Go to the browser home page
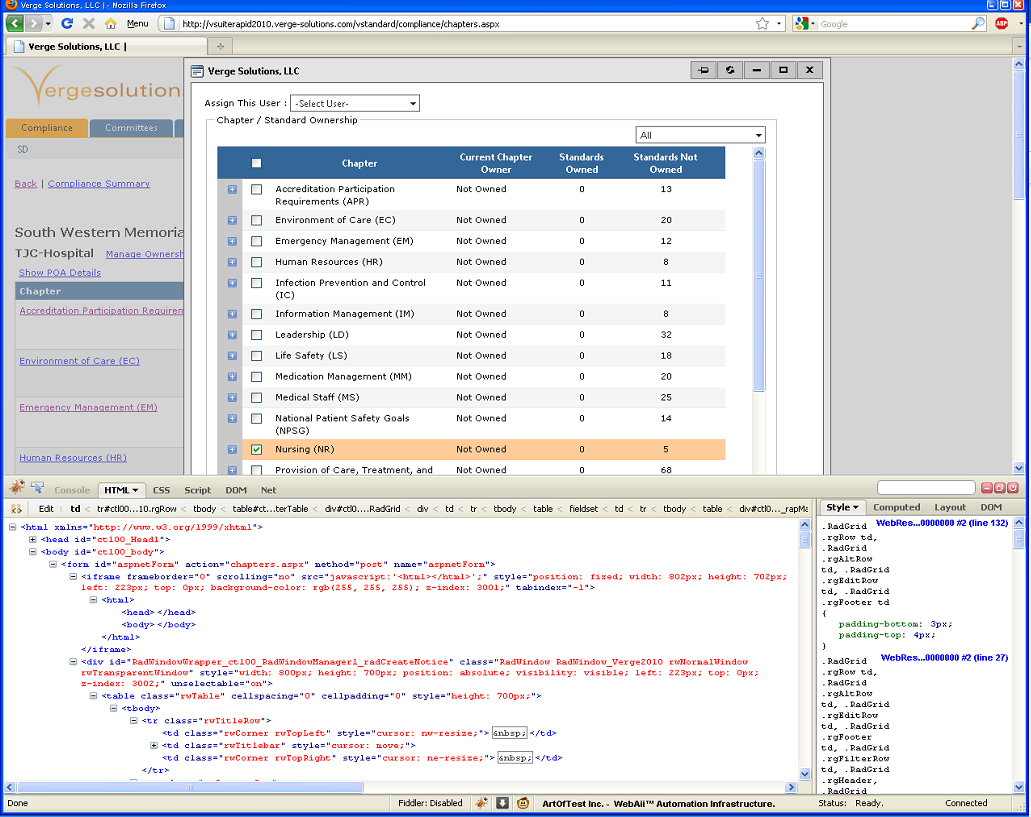1031x817 pixels. tap(108, 23)
